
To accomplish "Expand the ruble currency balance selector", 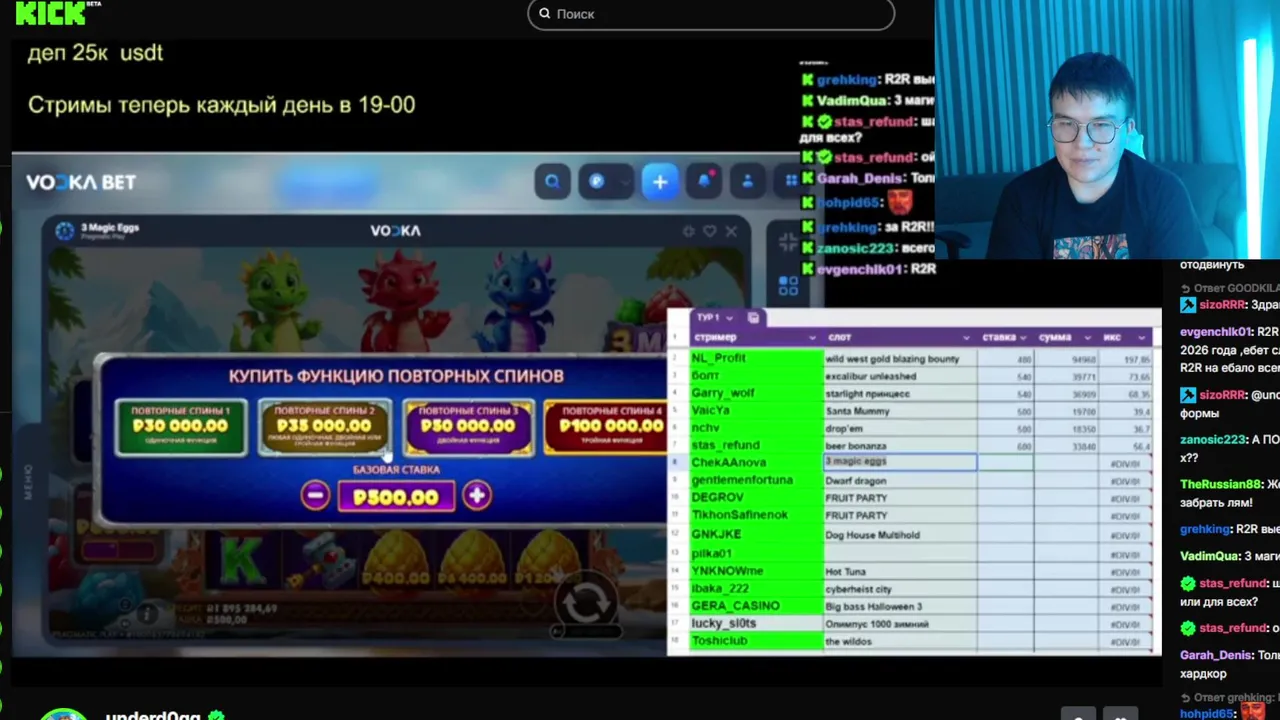I will click(605, 182).
